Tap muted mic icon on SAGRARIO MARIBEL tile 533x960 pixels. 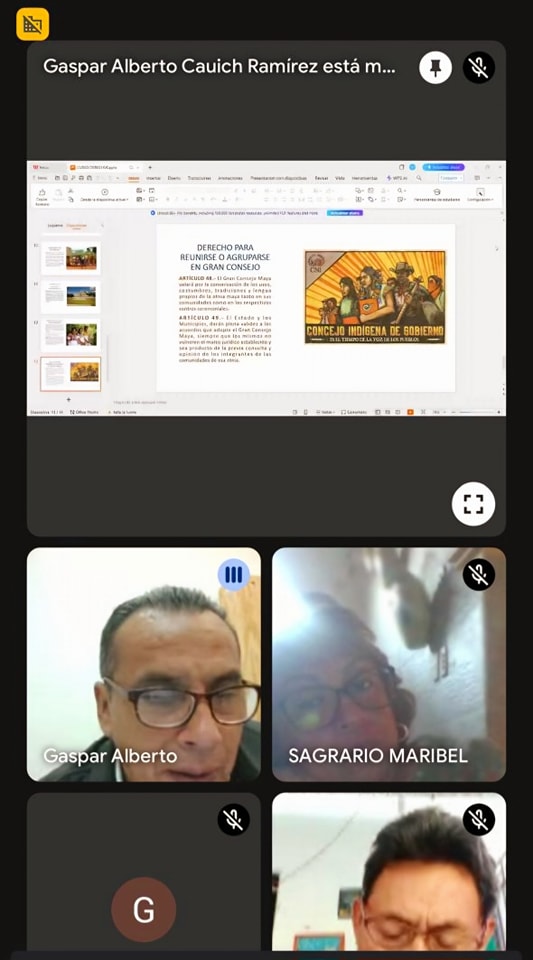pyautogui.click(x=479, y=574)
